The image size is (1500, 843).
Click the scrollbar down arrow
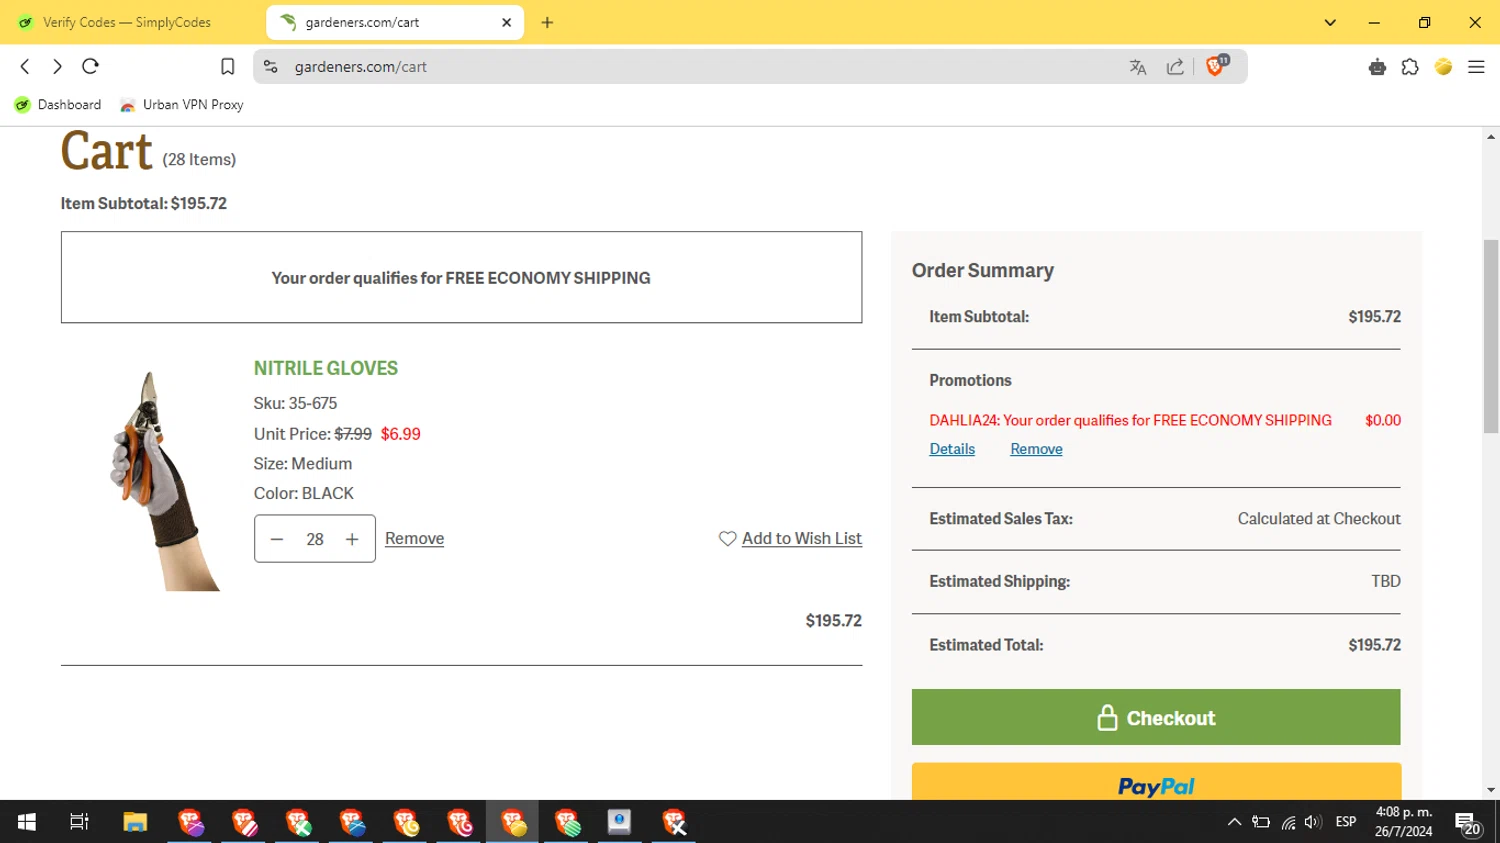pos(1491,790)
